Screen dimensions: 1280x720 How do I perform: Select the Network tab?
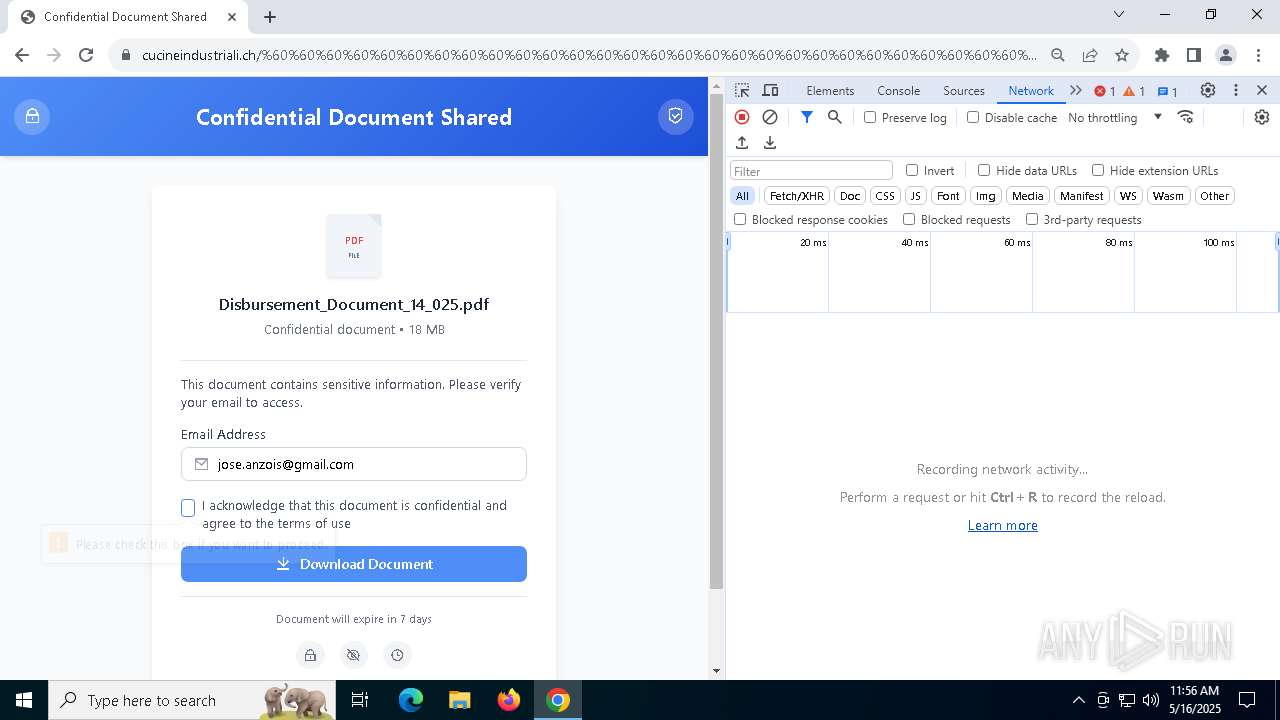1031,91
